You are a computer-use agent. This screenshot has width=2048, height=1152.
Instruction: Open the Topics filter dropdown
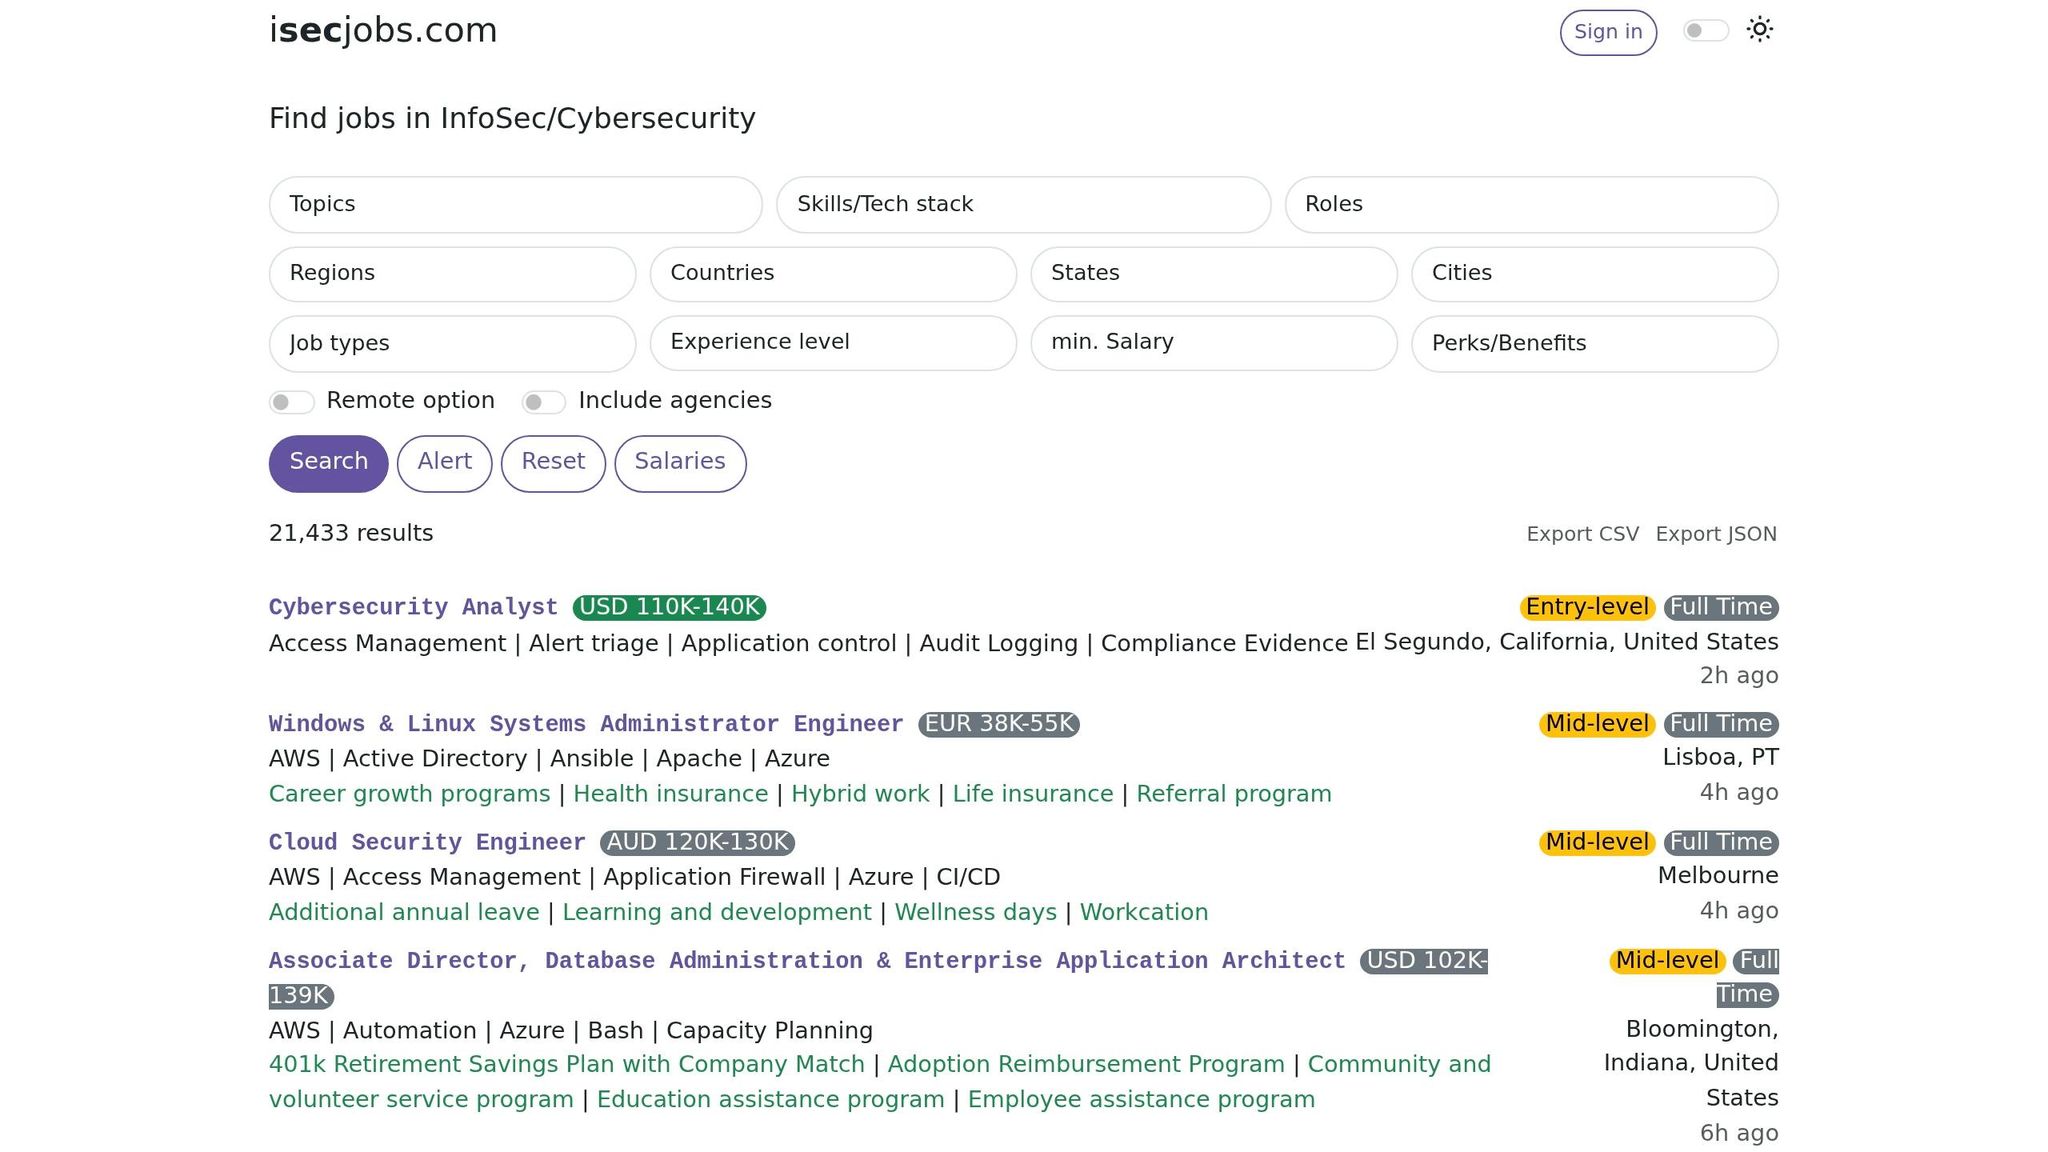pyautogui.click(x=516, y=205)
